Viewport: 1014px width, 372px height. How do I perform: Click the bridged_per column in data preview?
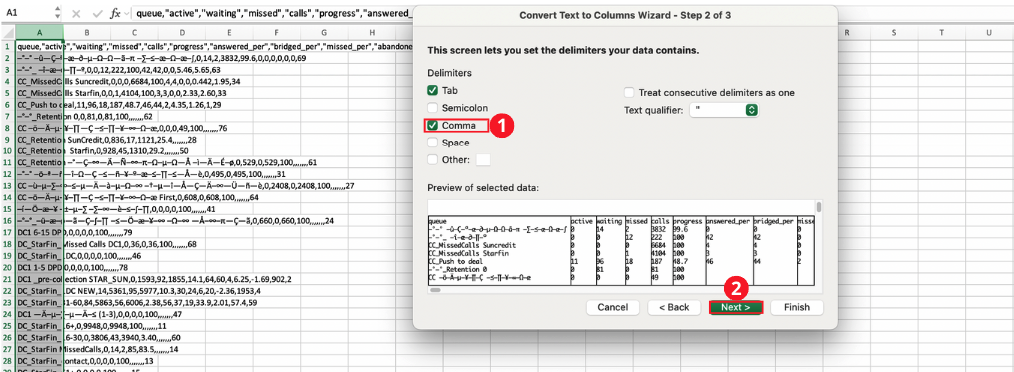click(775, 249)
